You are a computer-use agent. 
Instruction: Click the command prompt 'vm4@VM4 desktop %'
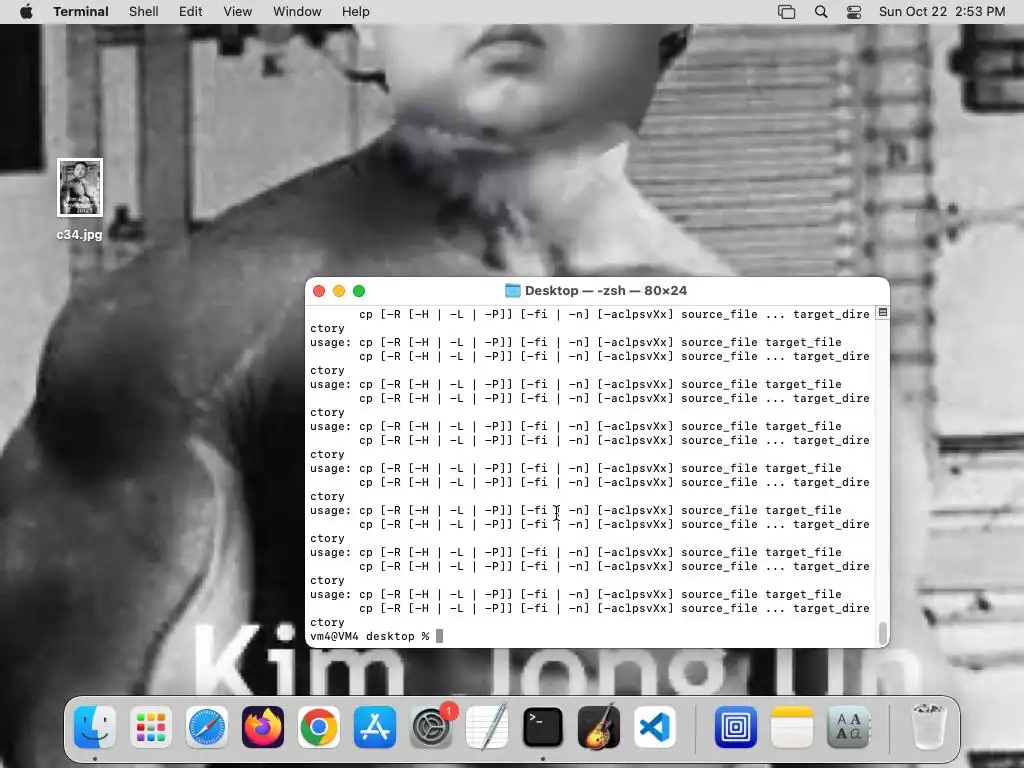(370, 636)
